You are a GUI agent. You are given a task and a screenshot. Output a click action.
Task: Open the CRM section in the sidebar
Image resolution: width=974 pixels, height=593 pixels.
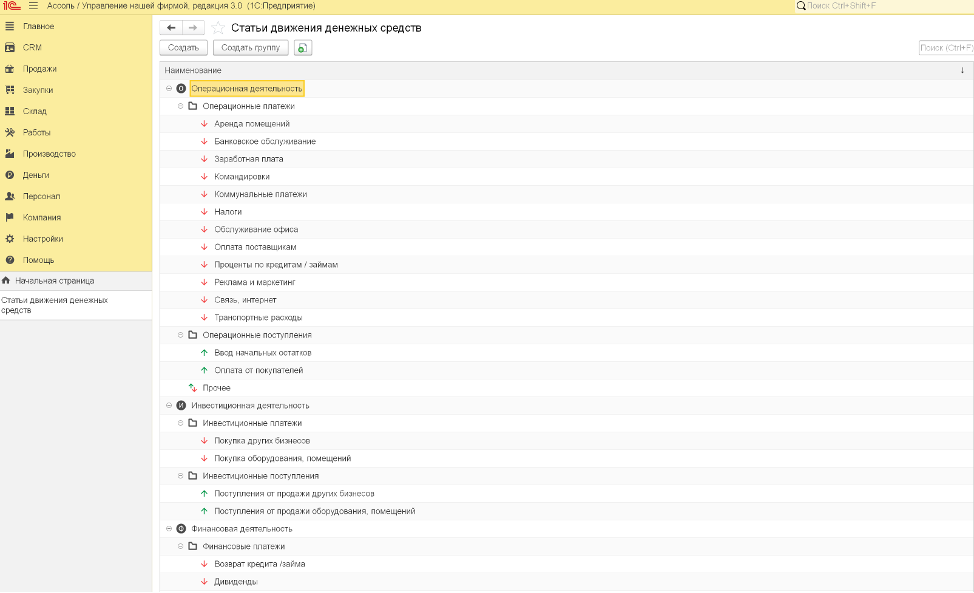tap(32, 47)
